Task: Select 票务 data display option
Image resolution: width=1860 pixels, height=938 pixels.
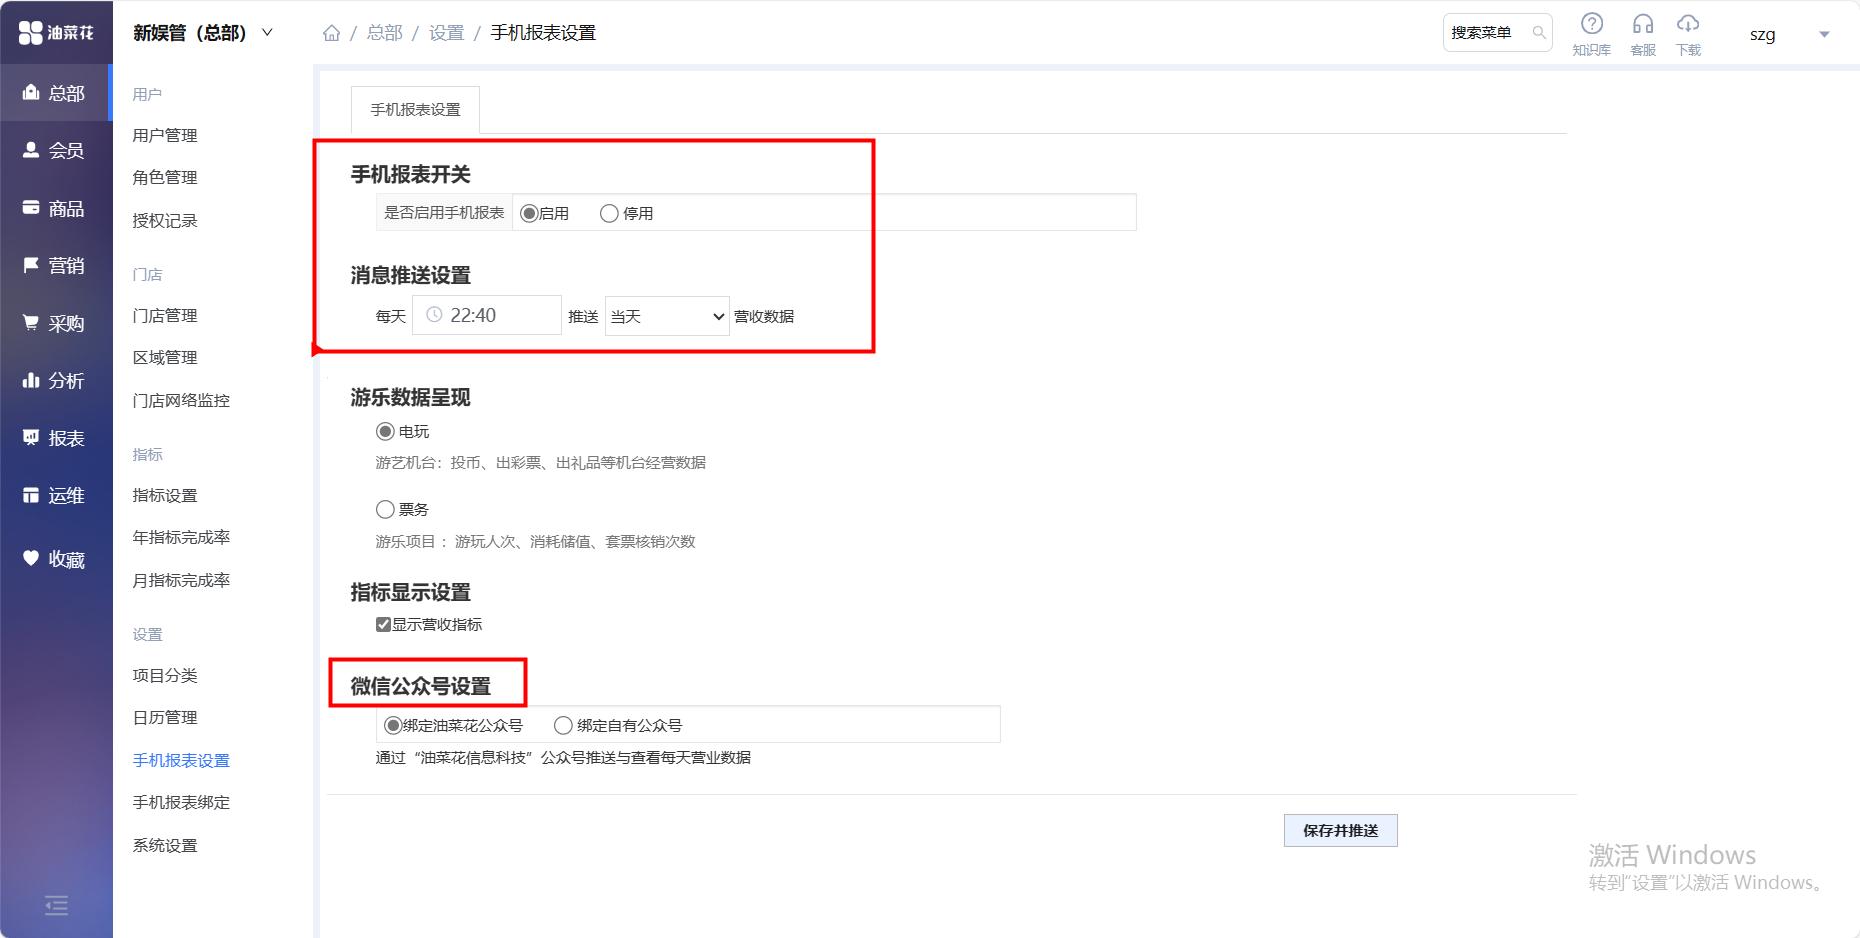Action: (385, 509)
